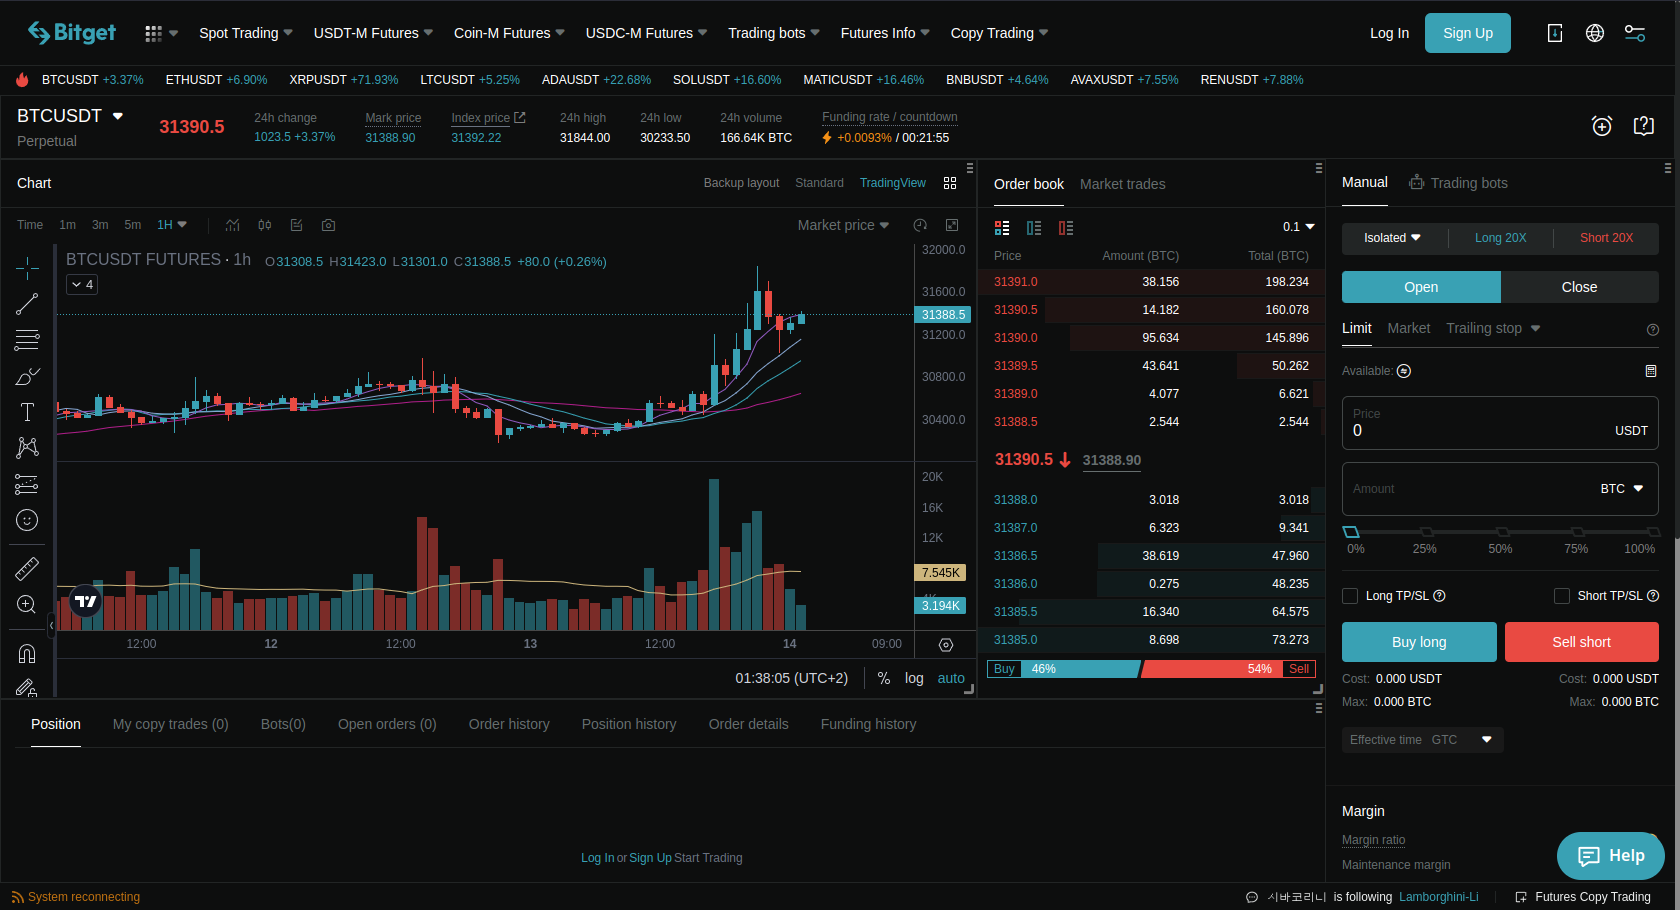Open chart settings gear on time axis
The height and width of the screenshot is (910, 1680).
pos(946,645)
